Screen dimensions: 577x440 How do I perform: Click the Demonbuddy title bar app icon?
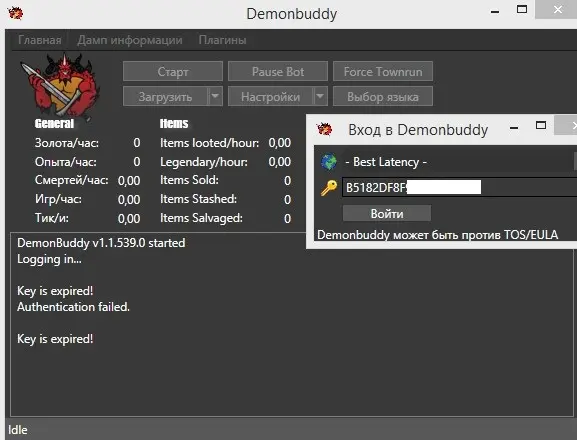[x=15, y=13]
